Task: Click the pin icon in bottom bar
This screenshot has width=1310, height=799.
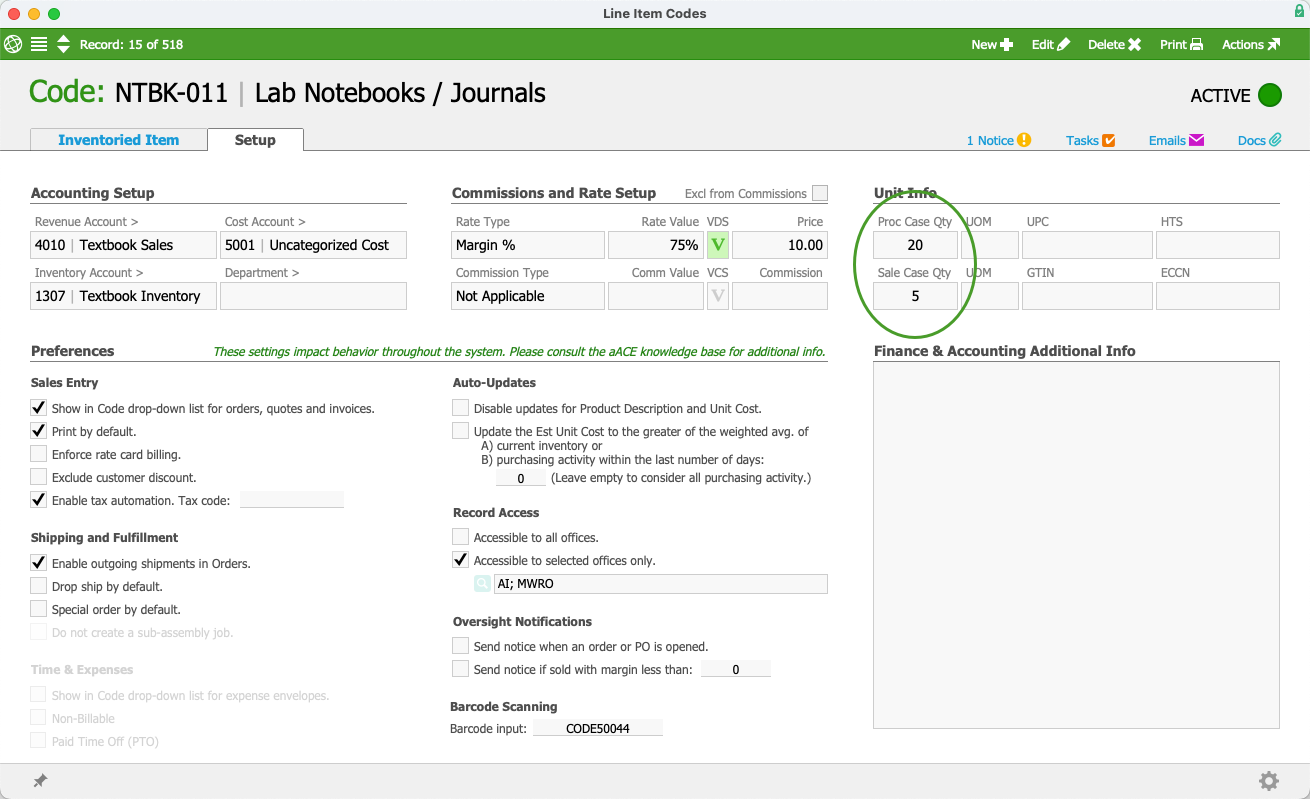Action: tap(40, 781)
